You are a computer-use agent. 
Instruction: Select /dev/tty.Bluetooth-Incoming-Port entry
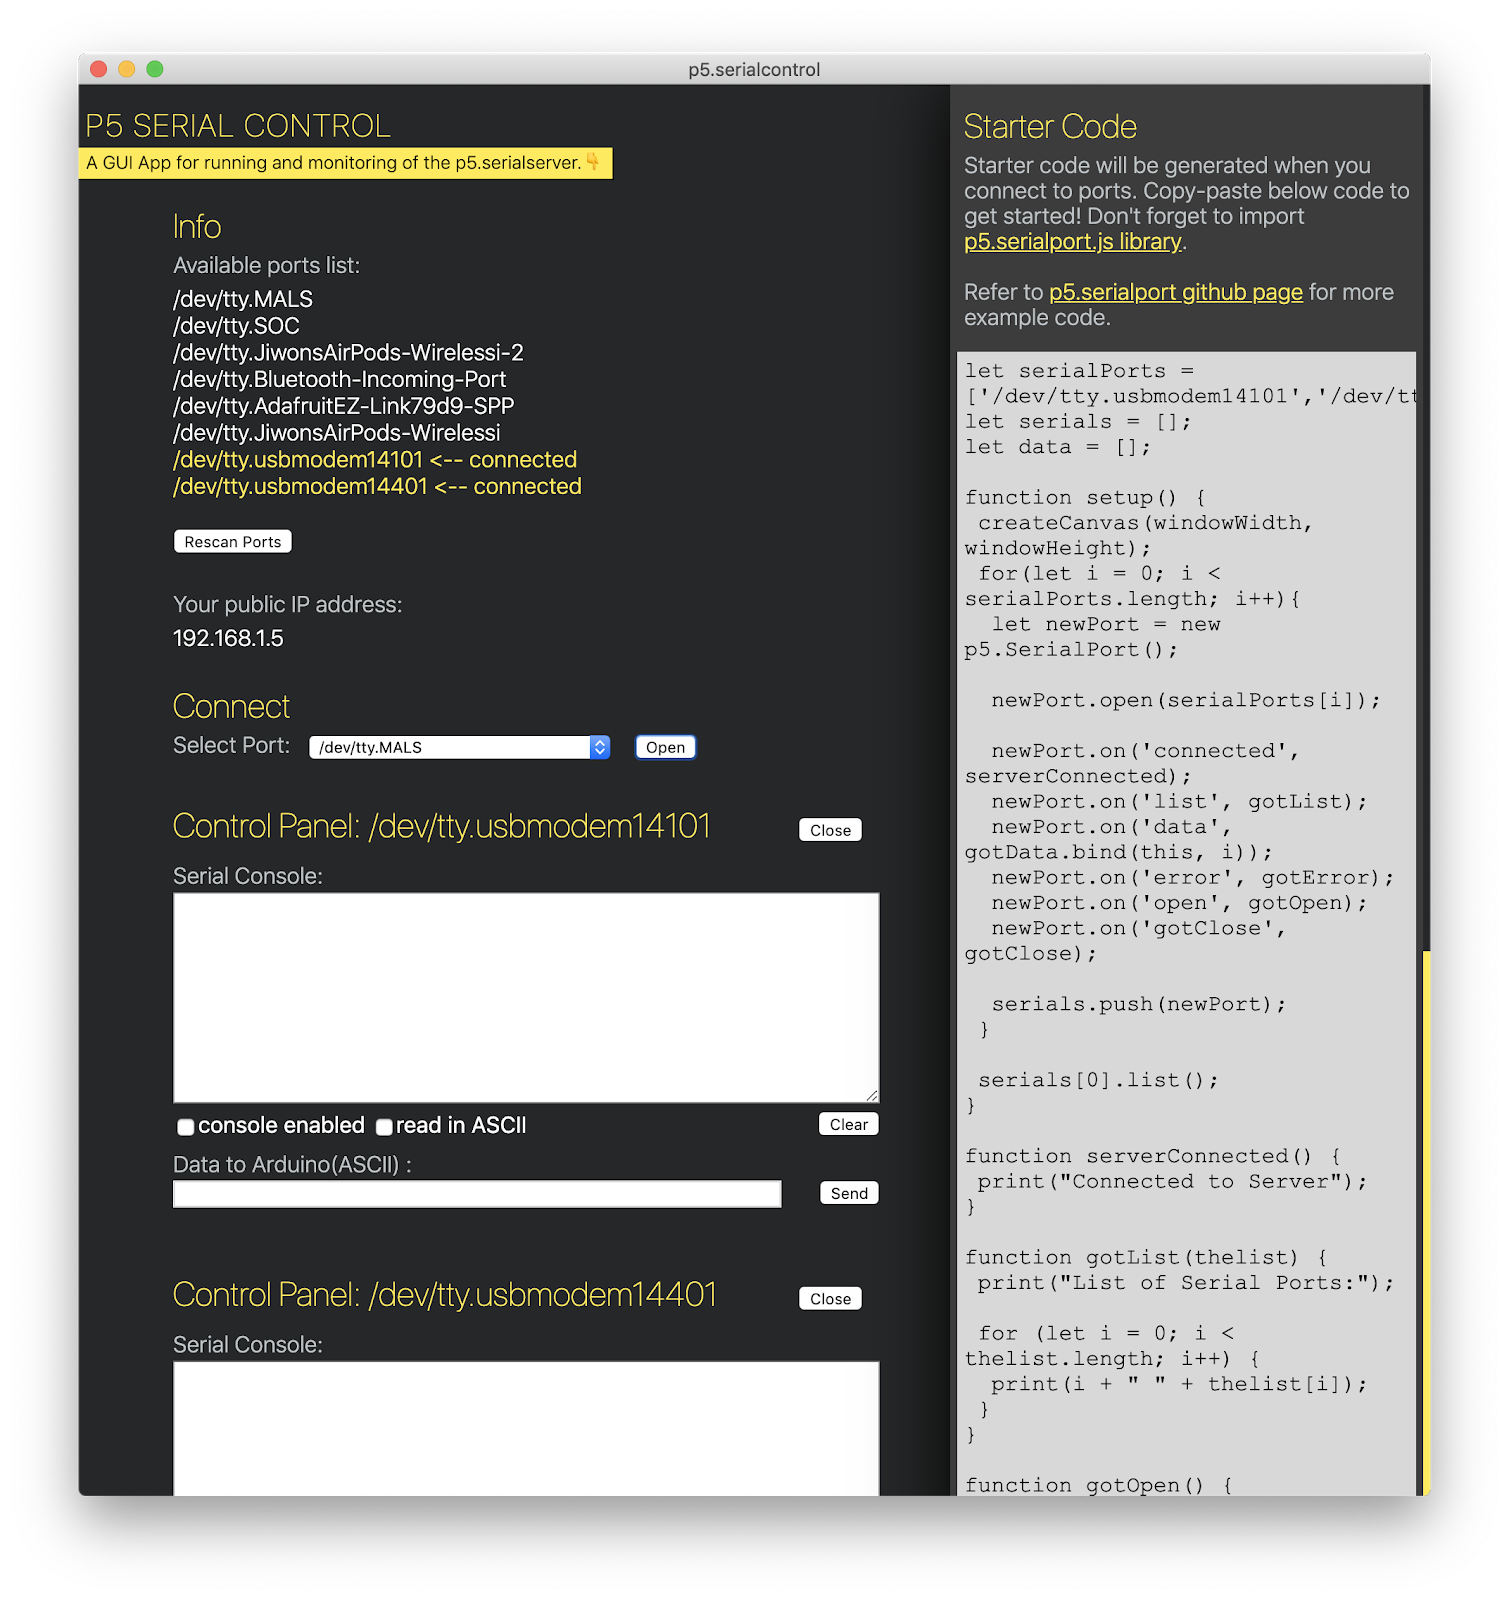(340, 380)
